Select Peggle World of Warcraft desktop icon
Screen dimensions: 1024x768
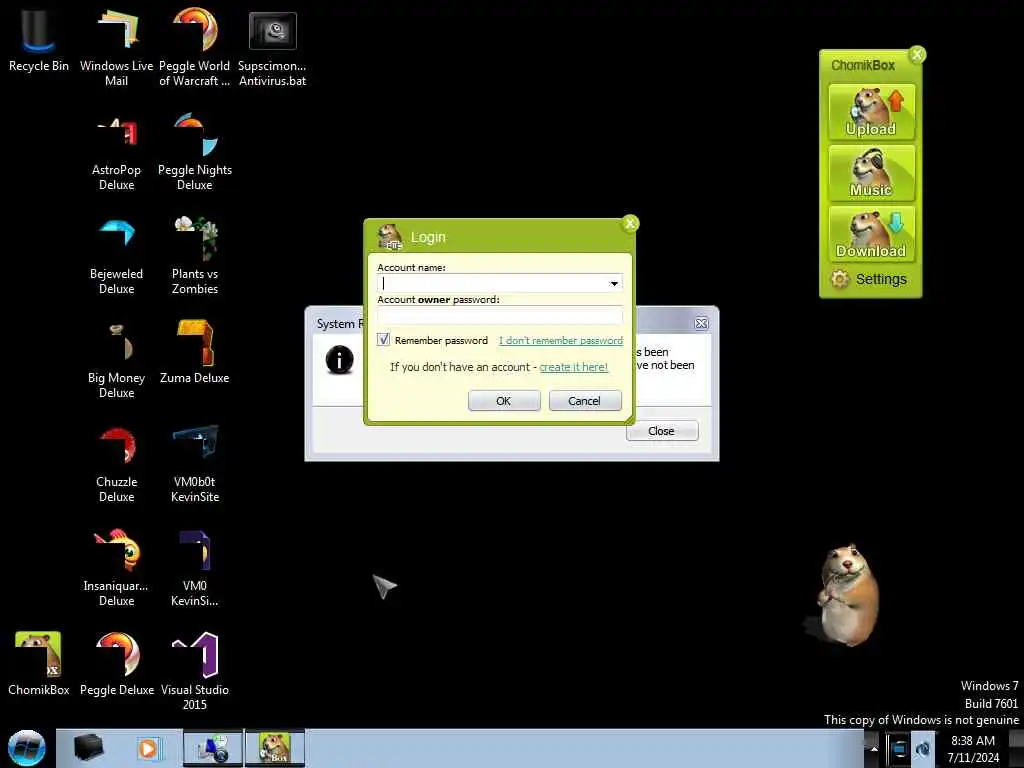pos(195,47)
